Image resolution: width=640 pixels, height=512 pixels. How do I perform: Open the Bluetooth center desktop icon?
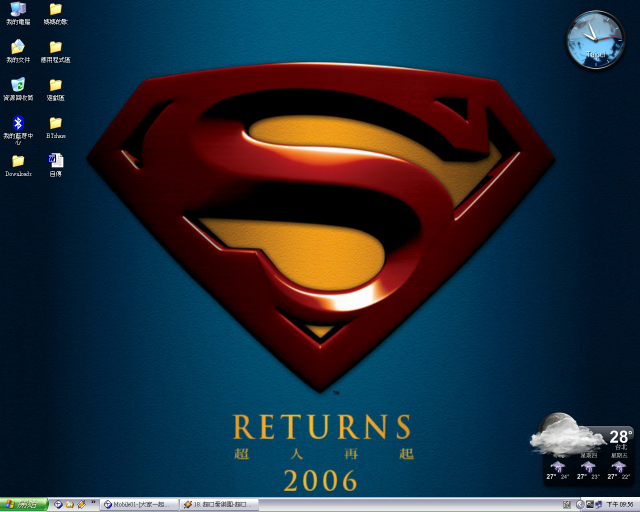(18, 129)
